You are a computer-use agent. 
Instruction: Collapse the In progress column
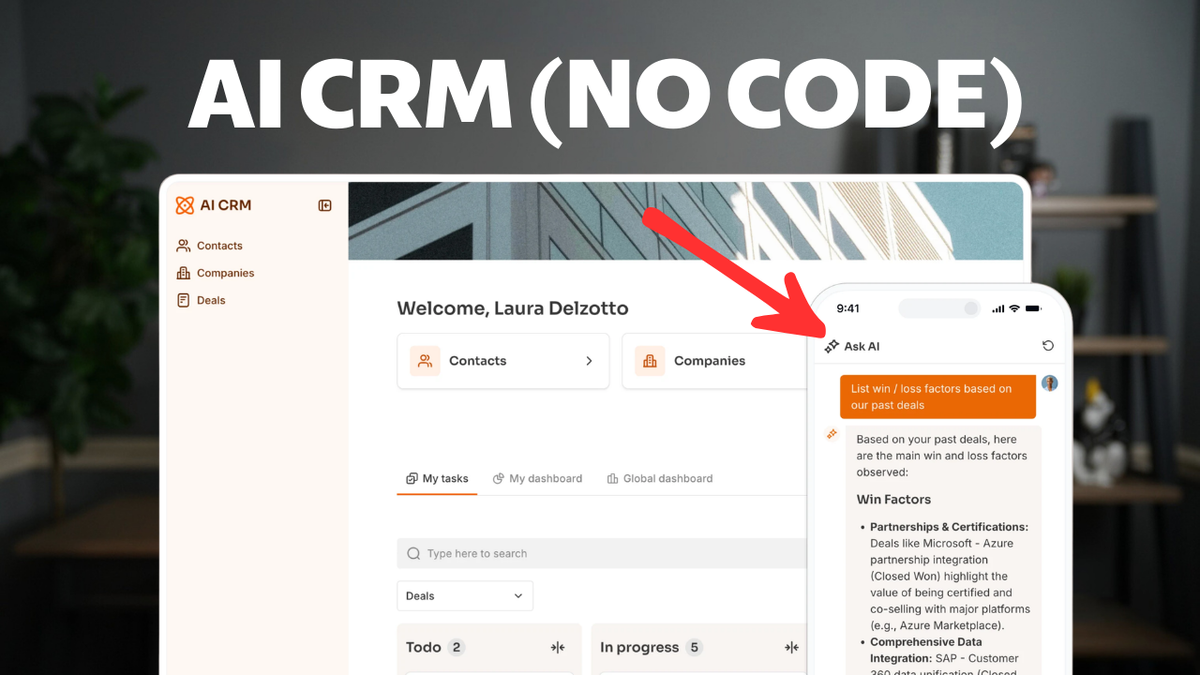792,648
